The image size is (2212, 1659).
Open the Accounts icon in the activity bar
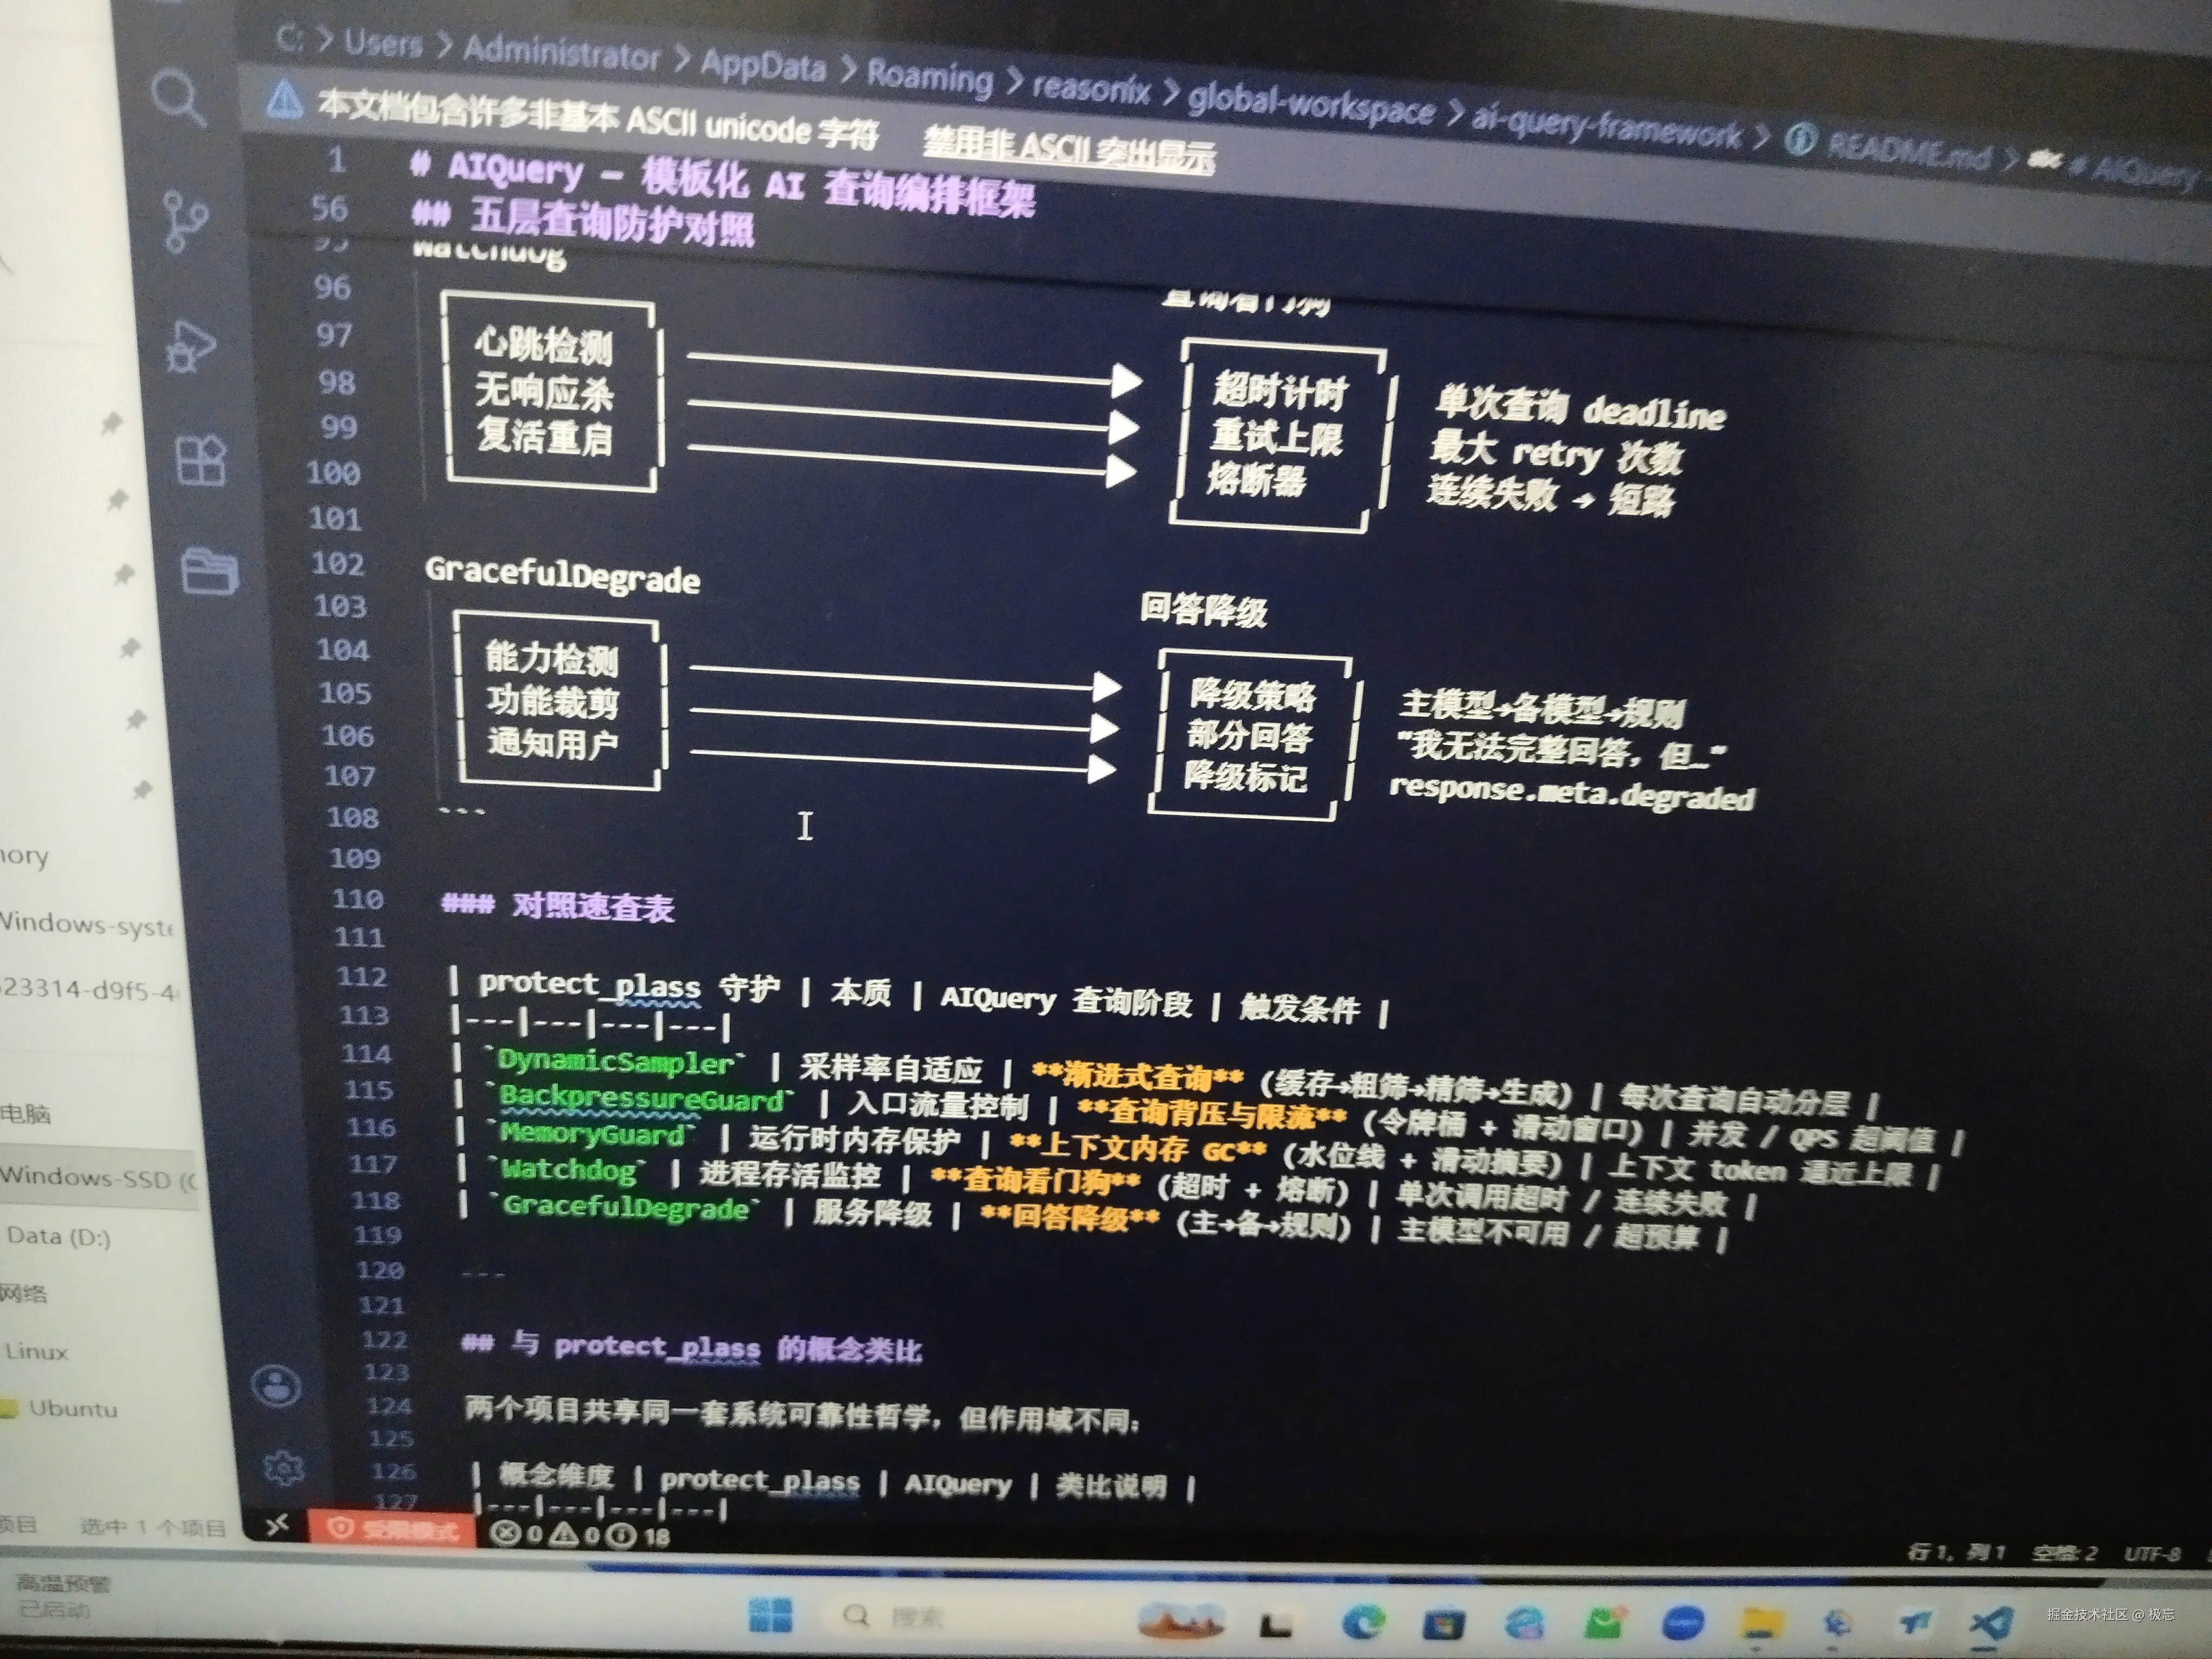(276, 1386)
